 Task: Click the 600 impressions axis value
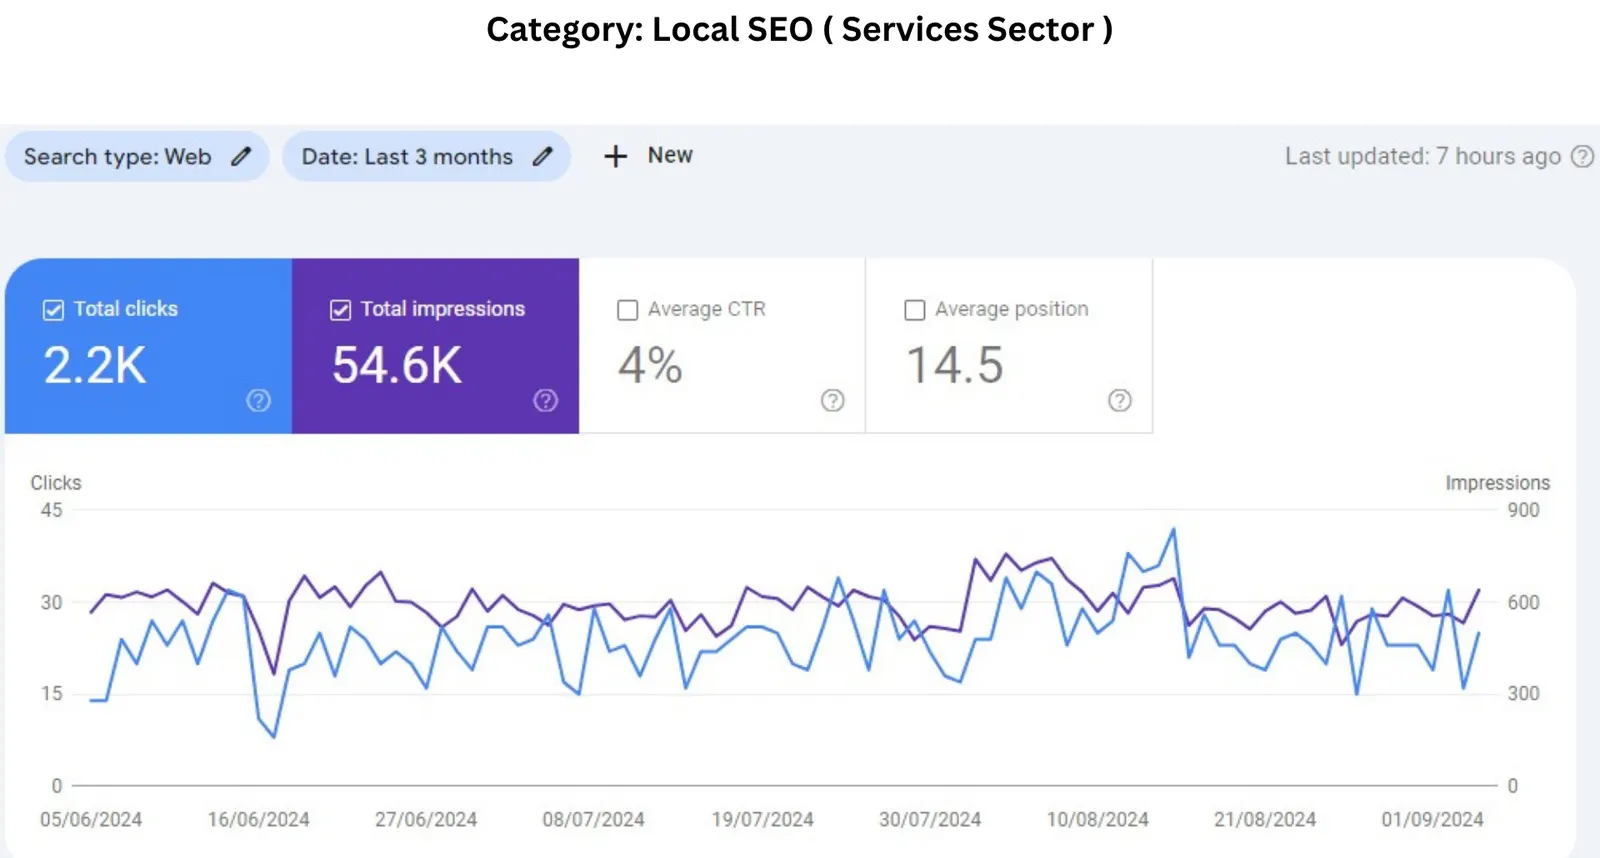(x=1524, y=602)
